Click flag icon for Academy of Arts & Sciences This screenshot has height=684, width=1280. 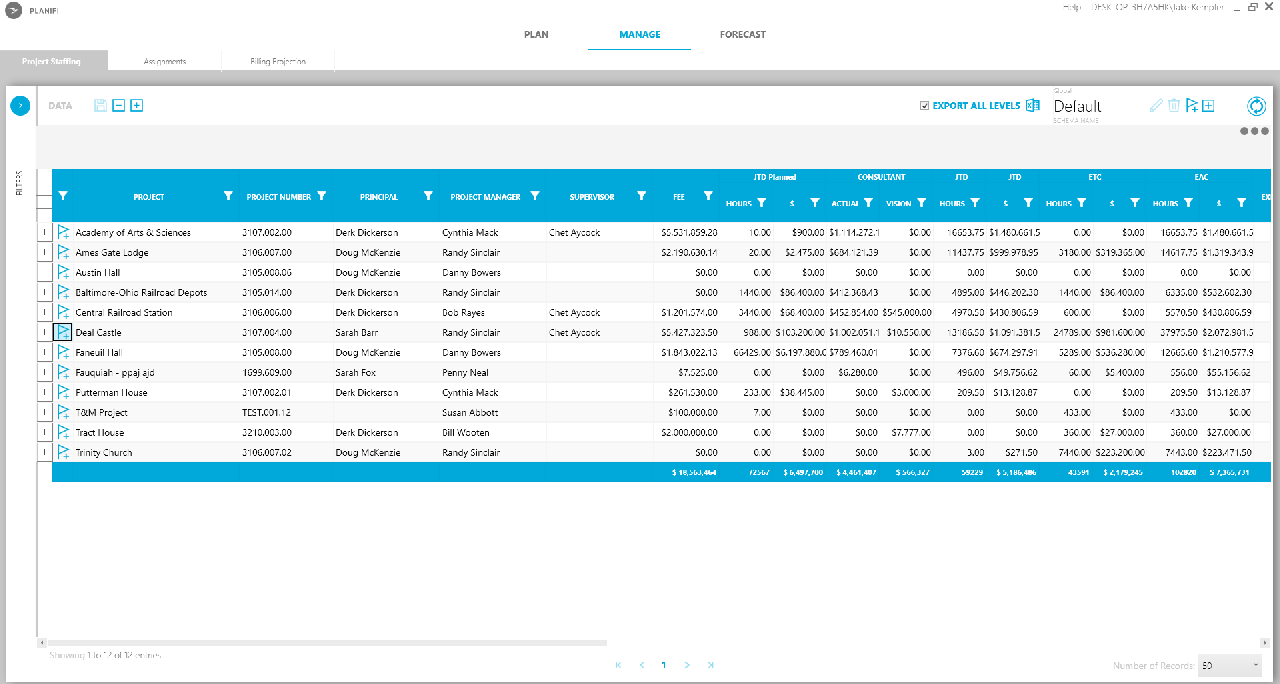pos(63,232)
